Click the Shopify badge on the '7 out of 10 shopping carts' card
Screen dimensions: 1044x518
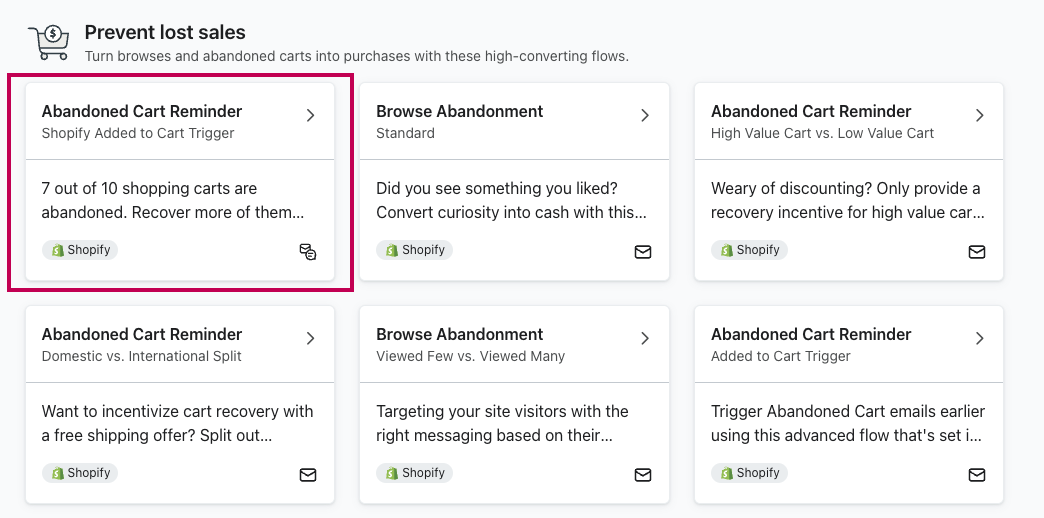(80, 250)
